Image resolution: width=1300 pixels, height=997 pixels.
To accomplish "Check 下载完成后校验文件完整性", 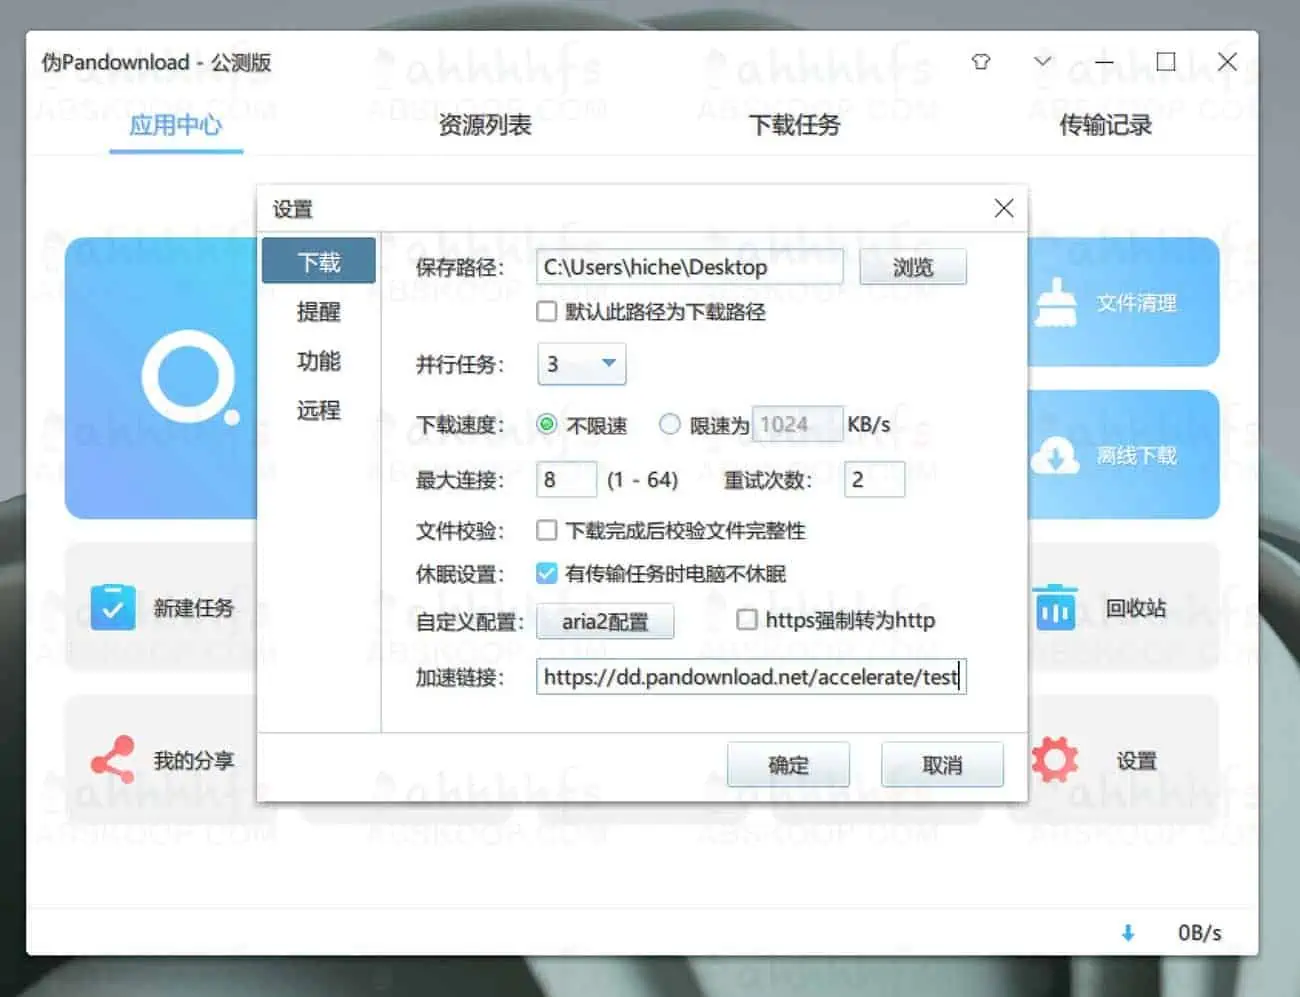I will [x=546, y=530].
